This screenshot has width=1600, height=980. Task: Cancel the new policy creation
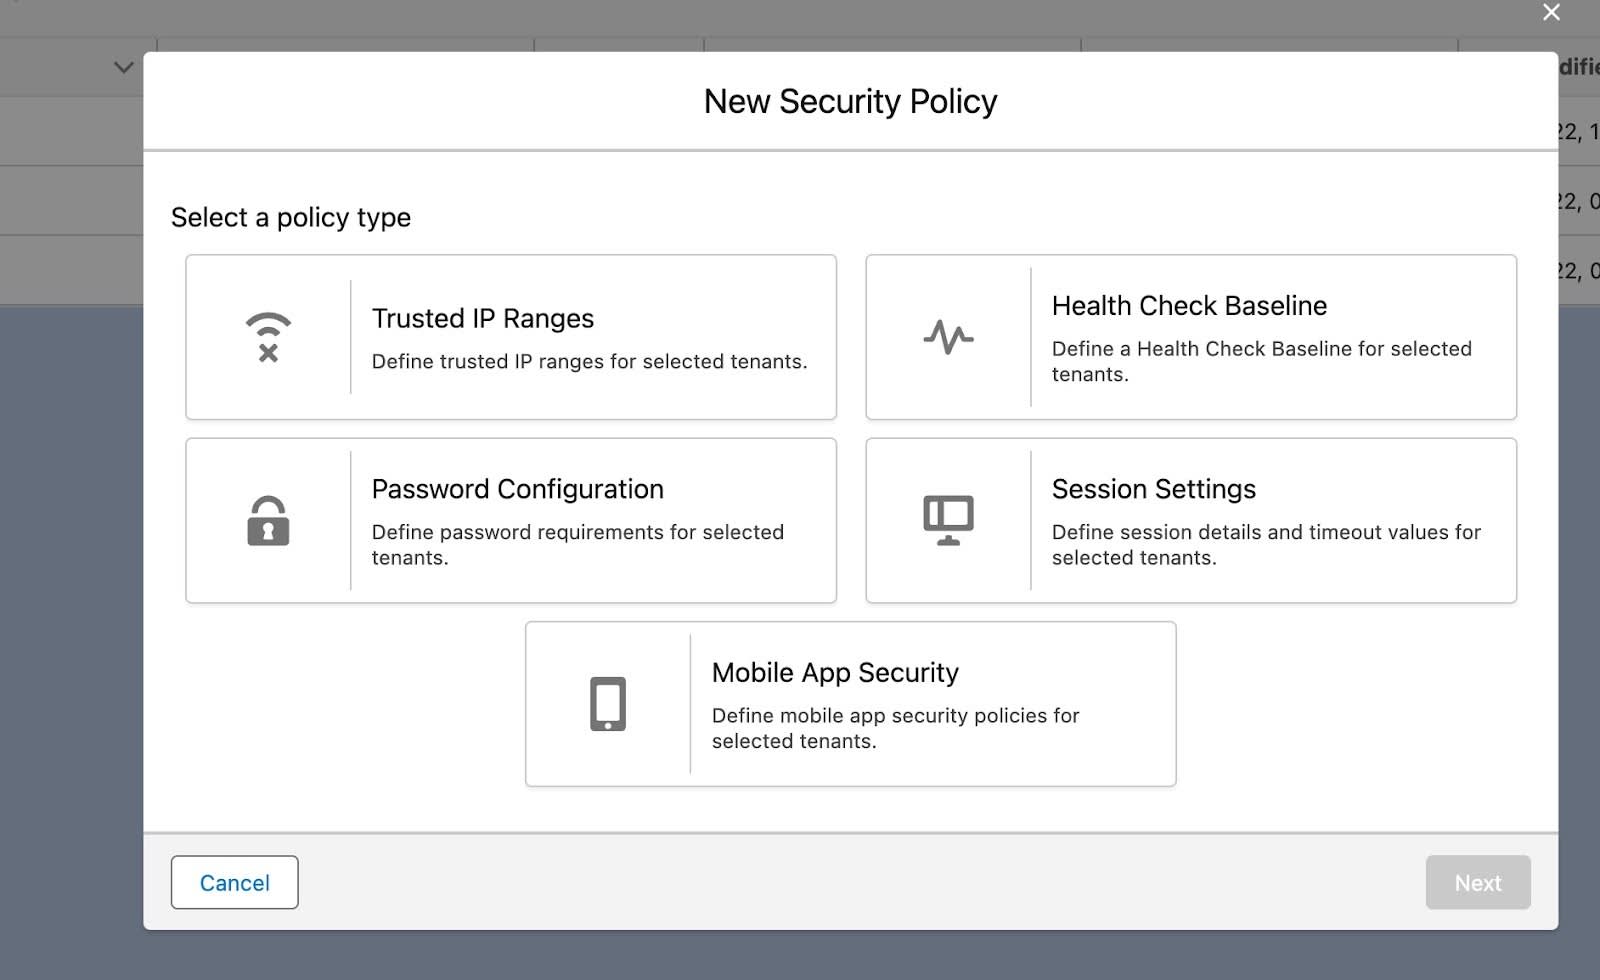(234, 882)
